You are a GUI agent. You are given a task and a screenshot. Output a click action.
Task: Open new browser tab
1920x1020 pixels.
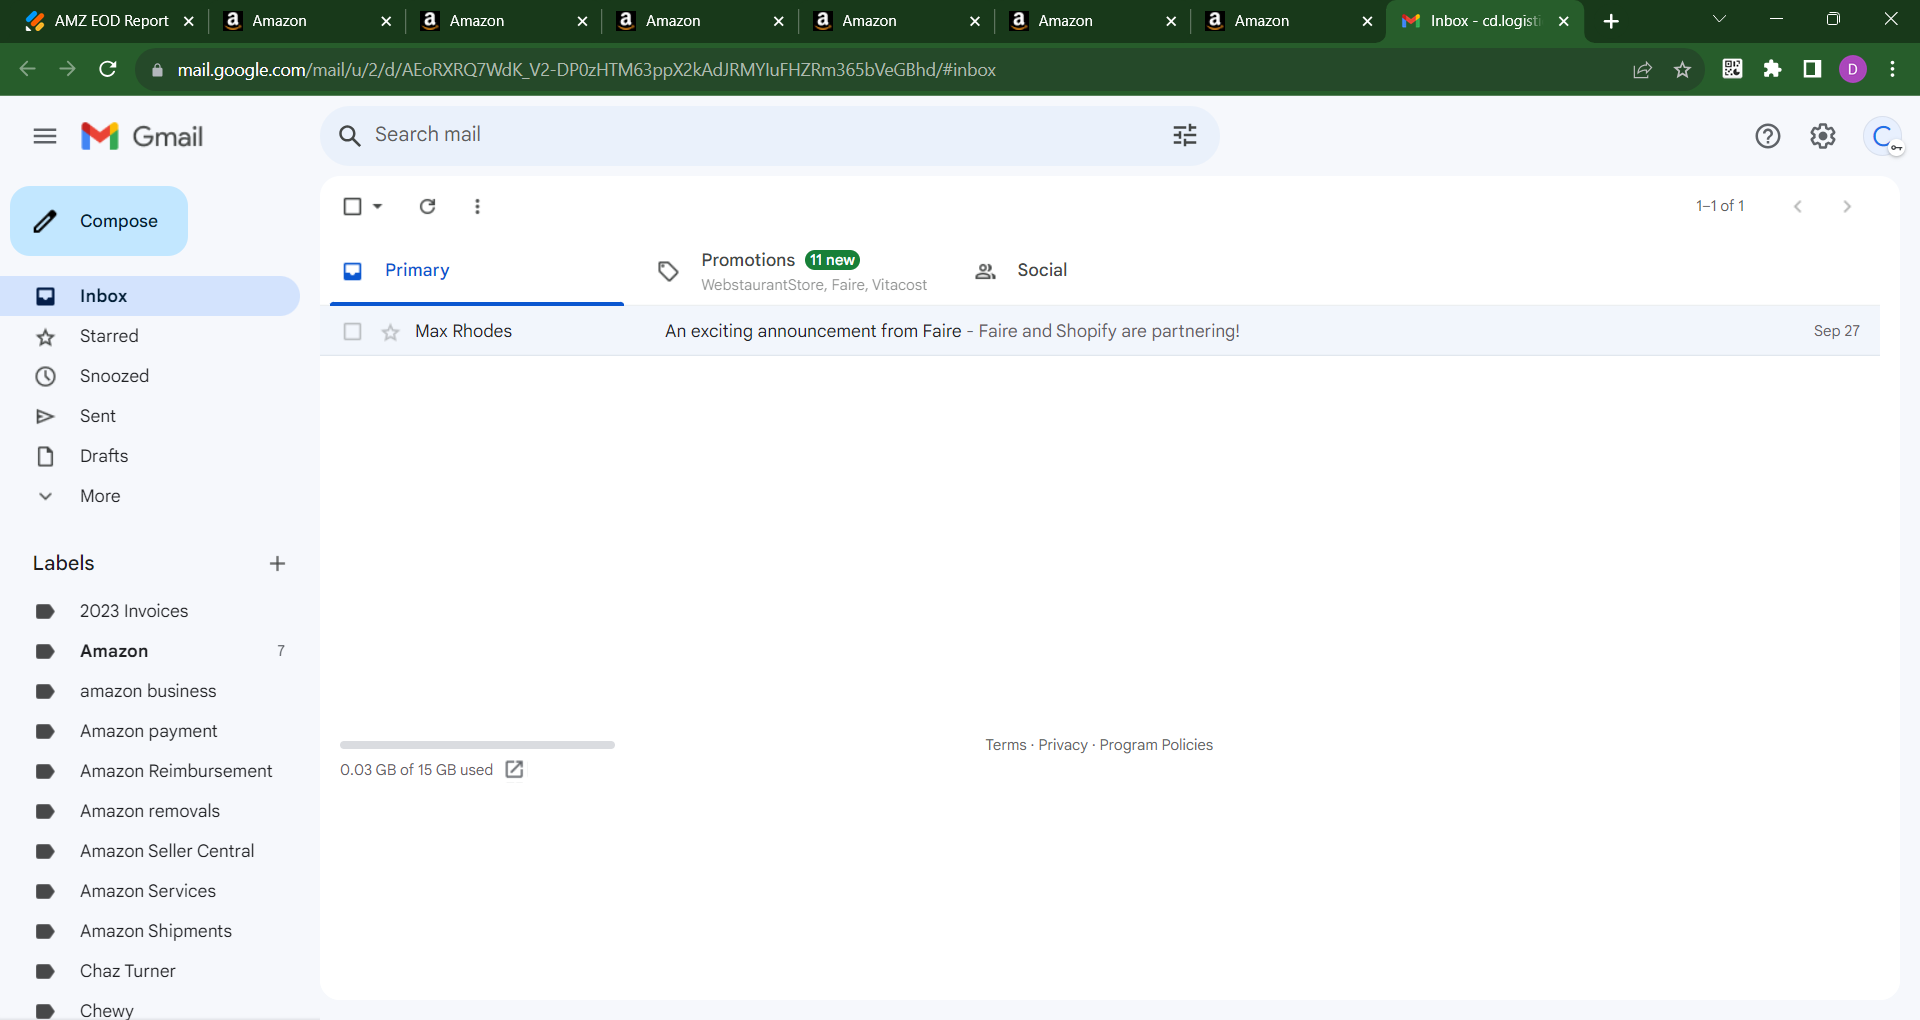[1611, 21]
